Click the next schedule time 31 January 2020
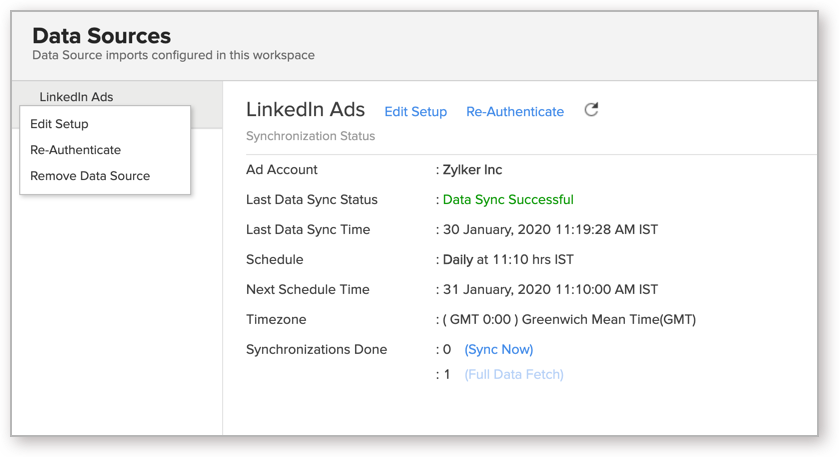Image resolution: width=839 pixels, height=457 pixels. pyautogui.click(x=551, y=290)
